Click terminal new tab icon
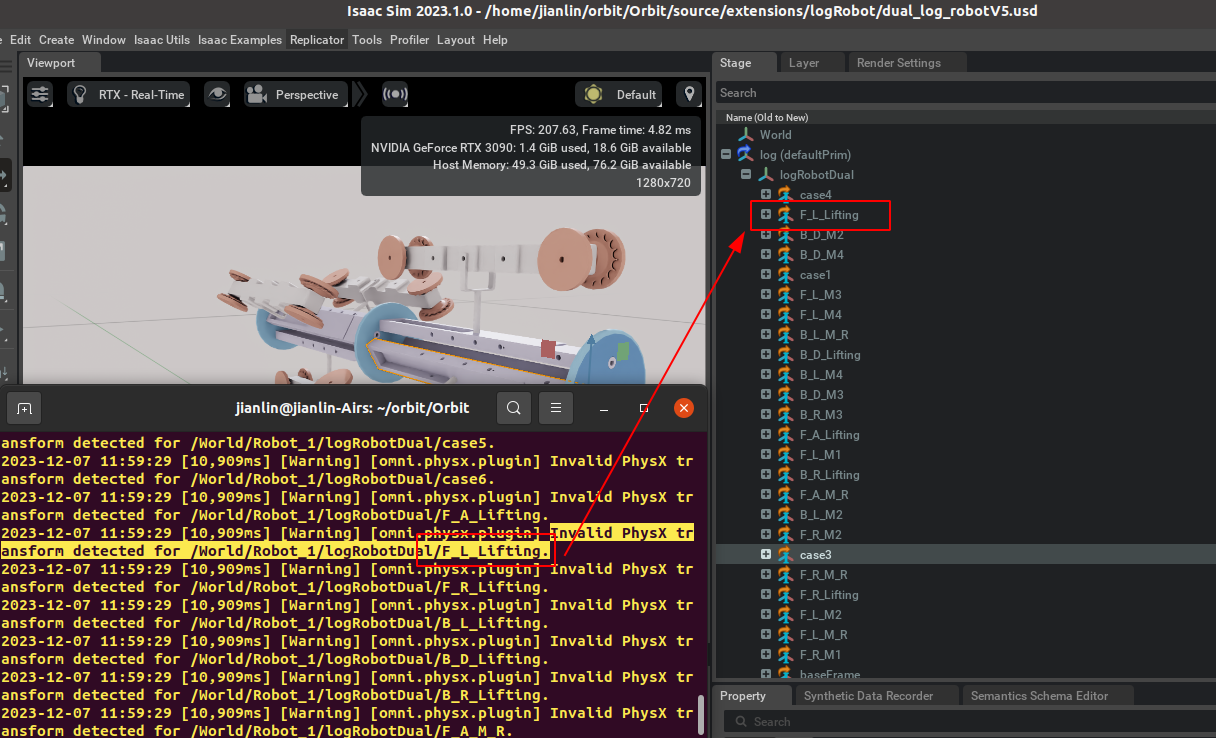This screenshot has width=1216, height=738. [x=24, y=408]
